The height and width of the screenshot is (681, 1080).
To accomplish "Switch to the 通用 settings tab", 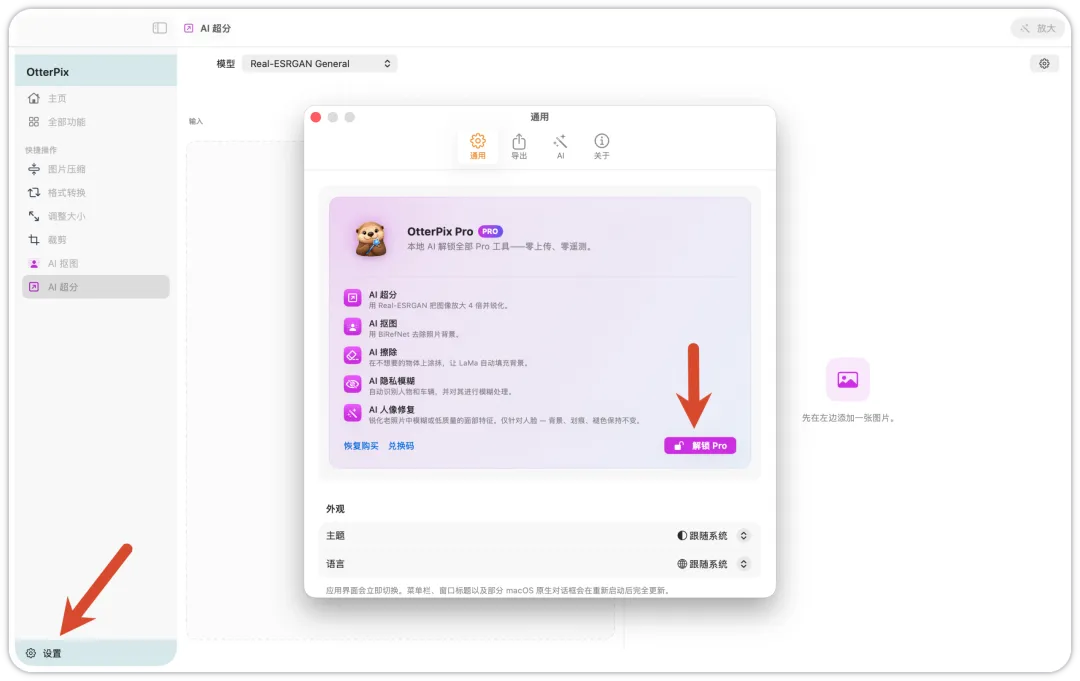I will click(x=477, y=147).
